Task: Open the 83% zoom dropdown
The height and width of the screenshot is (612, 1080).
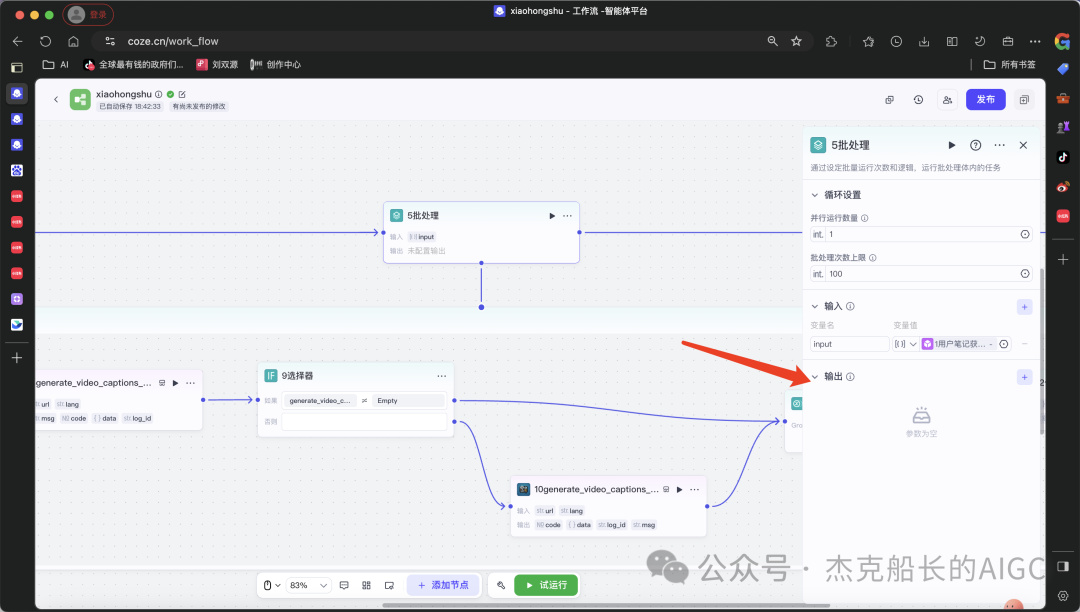Action: [x=308, y=585]
